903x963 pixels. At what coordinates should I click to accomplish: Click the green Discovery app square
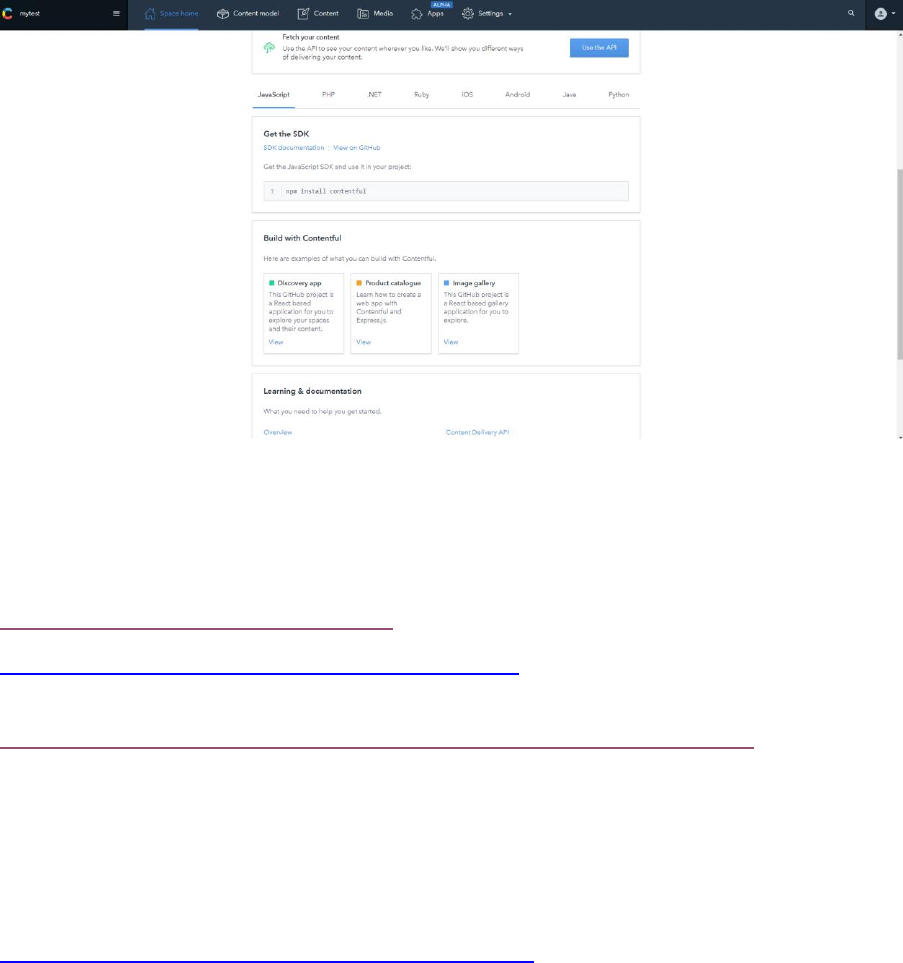coord(272,283)
